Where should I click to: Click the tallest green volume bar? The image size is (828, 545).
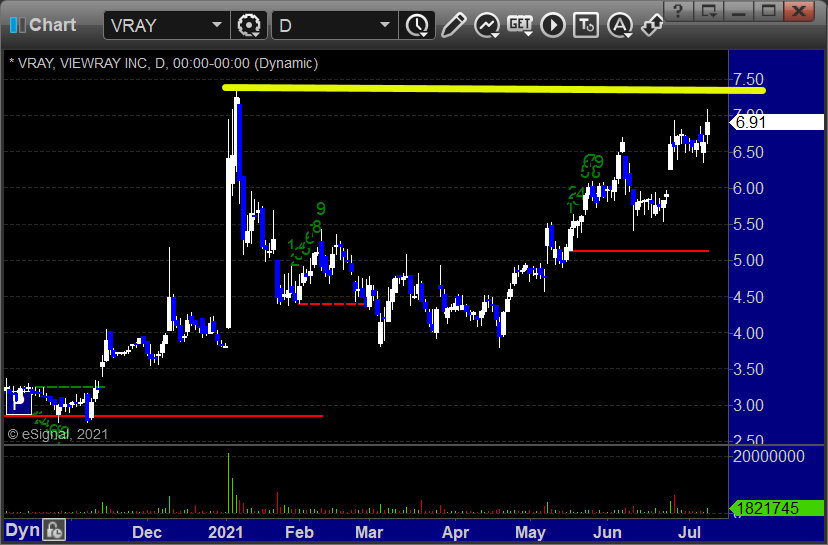click(229, 483)
